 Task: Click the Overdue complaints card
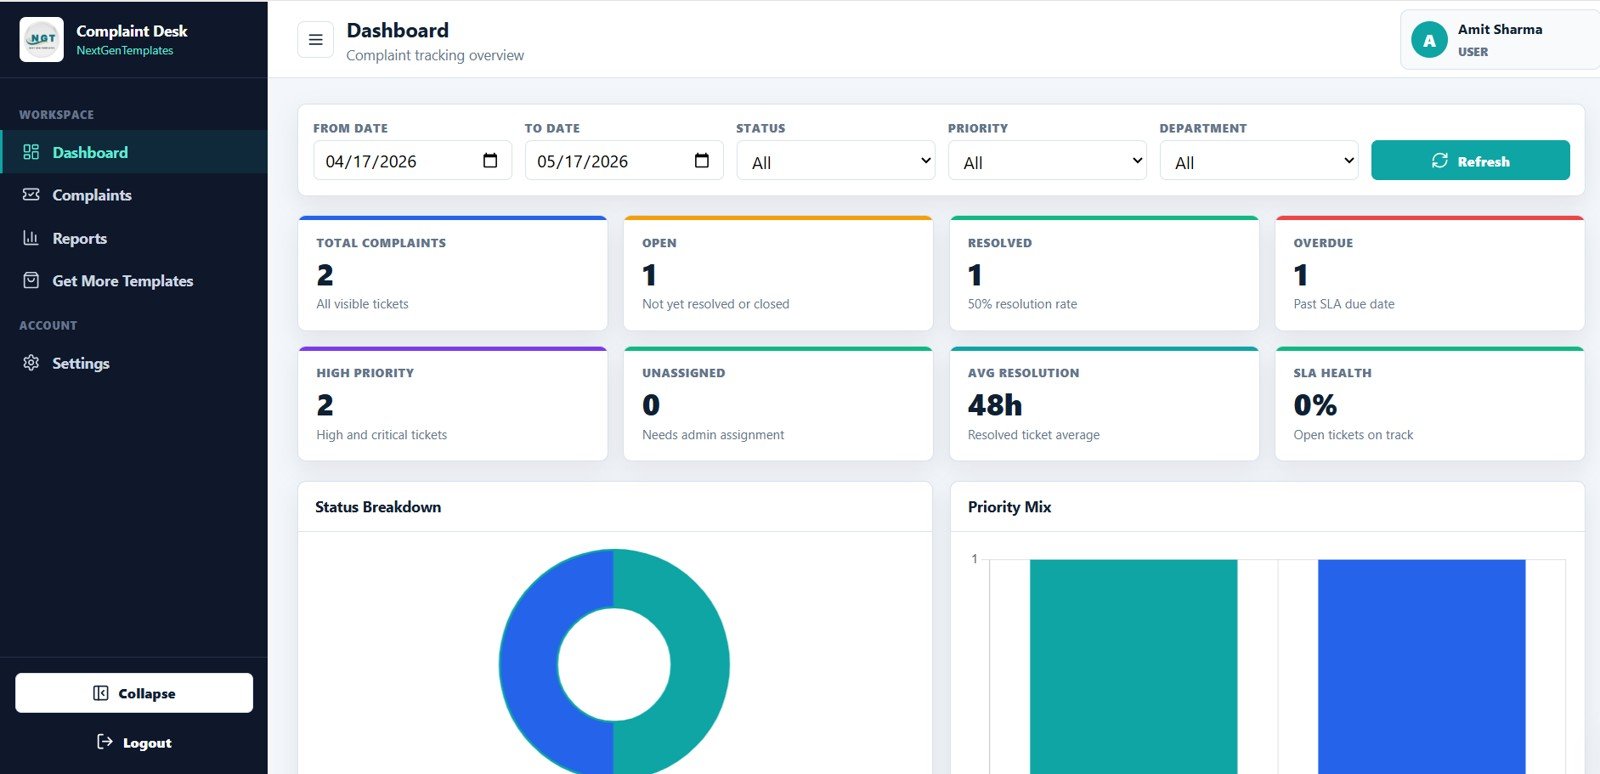pos(1430,273)
